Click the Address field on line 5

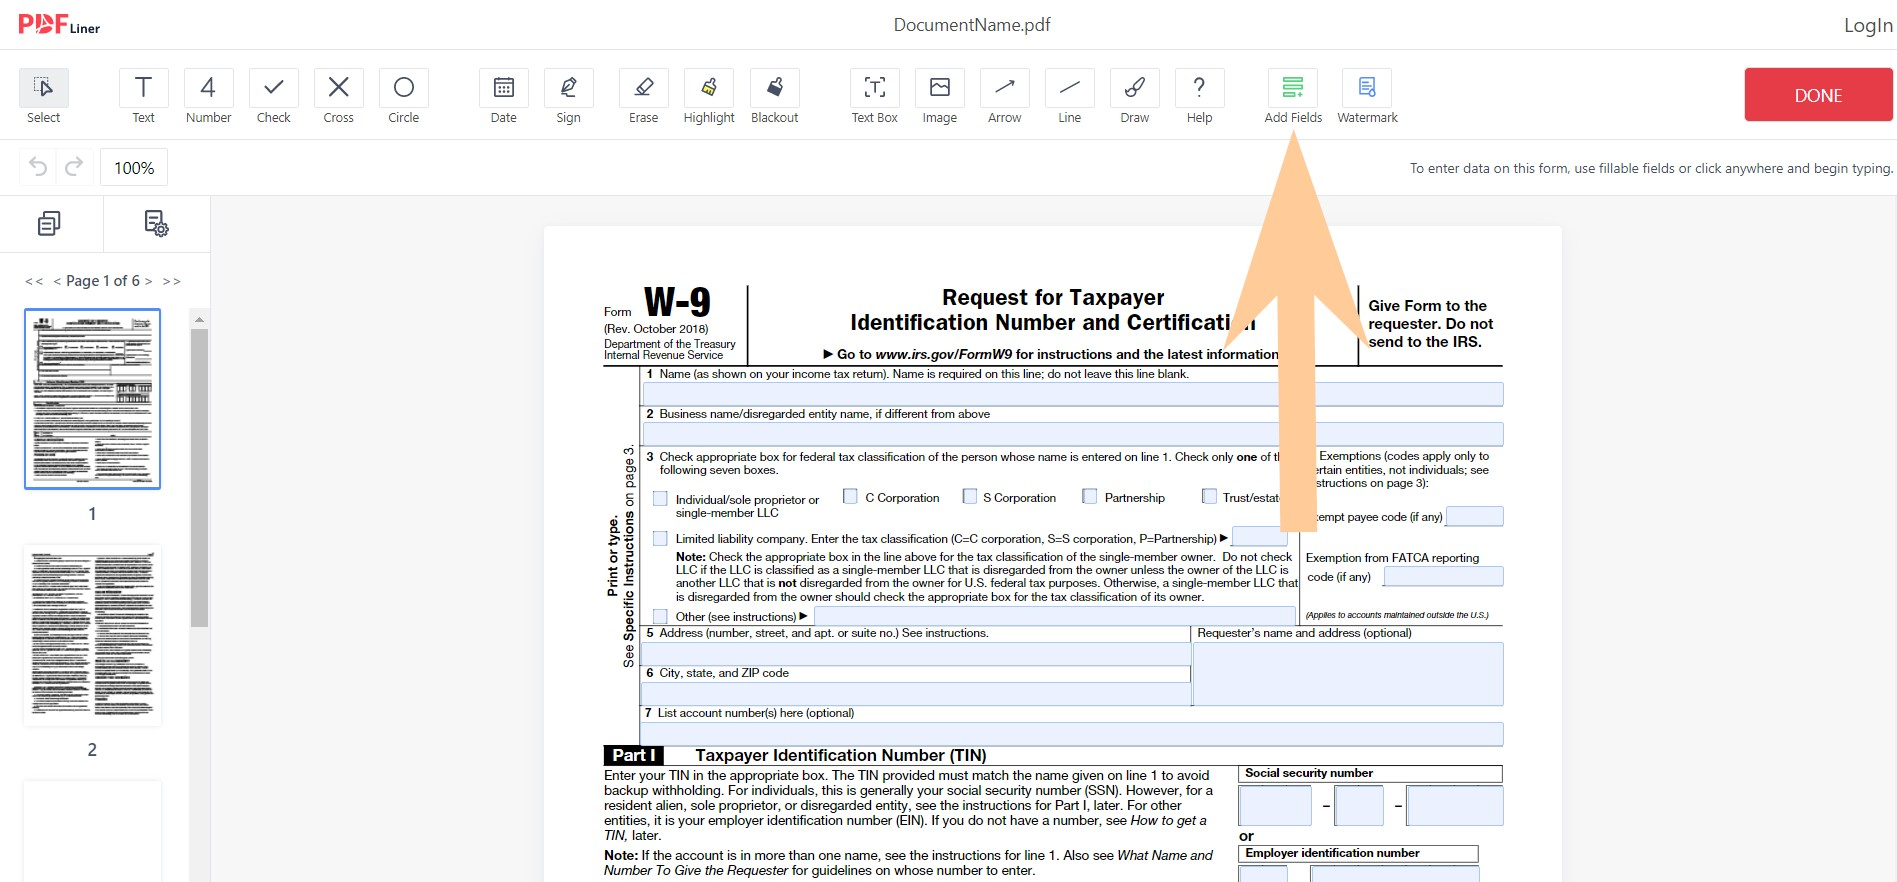(916, 654)
